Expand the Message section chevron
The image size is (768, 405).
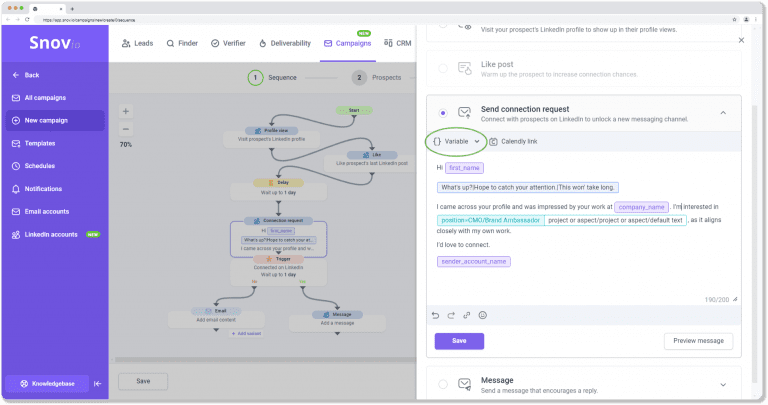pyautogui.click(x=723, y=384)
